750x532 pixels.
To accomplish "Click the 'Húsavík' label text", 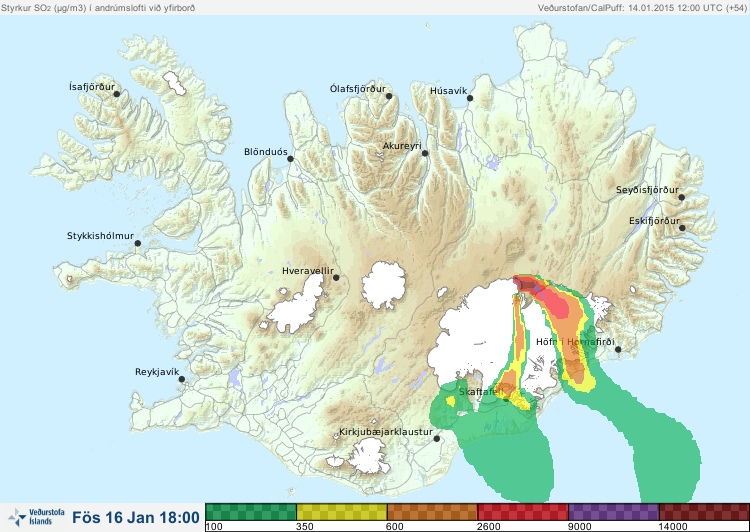I will pyautogui.click(x=449, y=91).
